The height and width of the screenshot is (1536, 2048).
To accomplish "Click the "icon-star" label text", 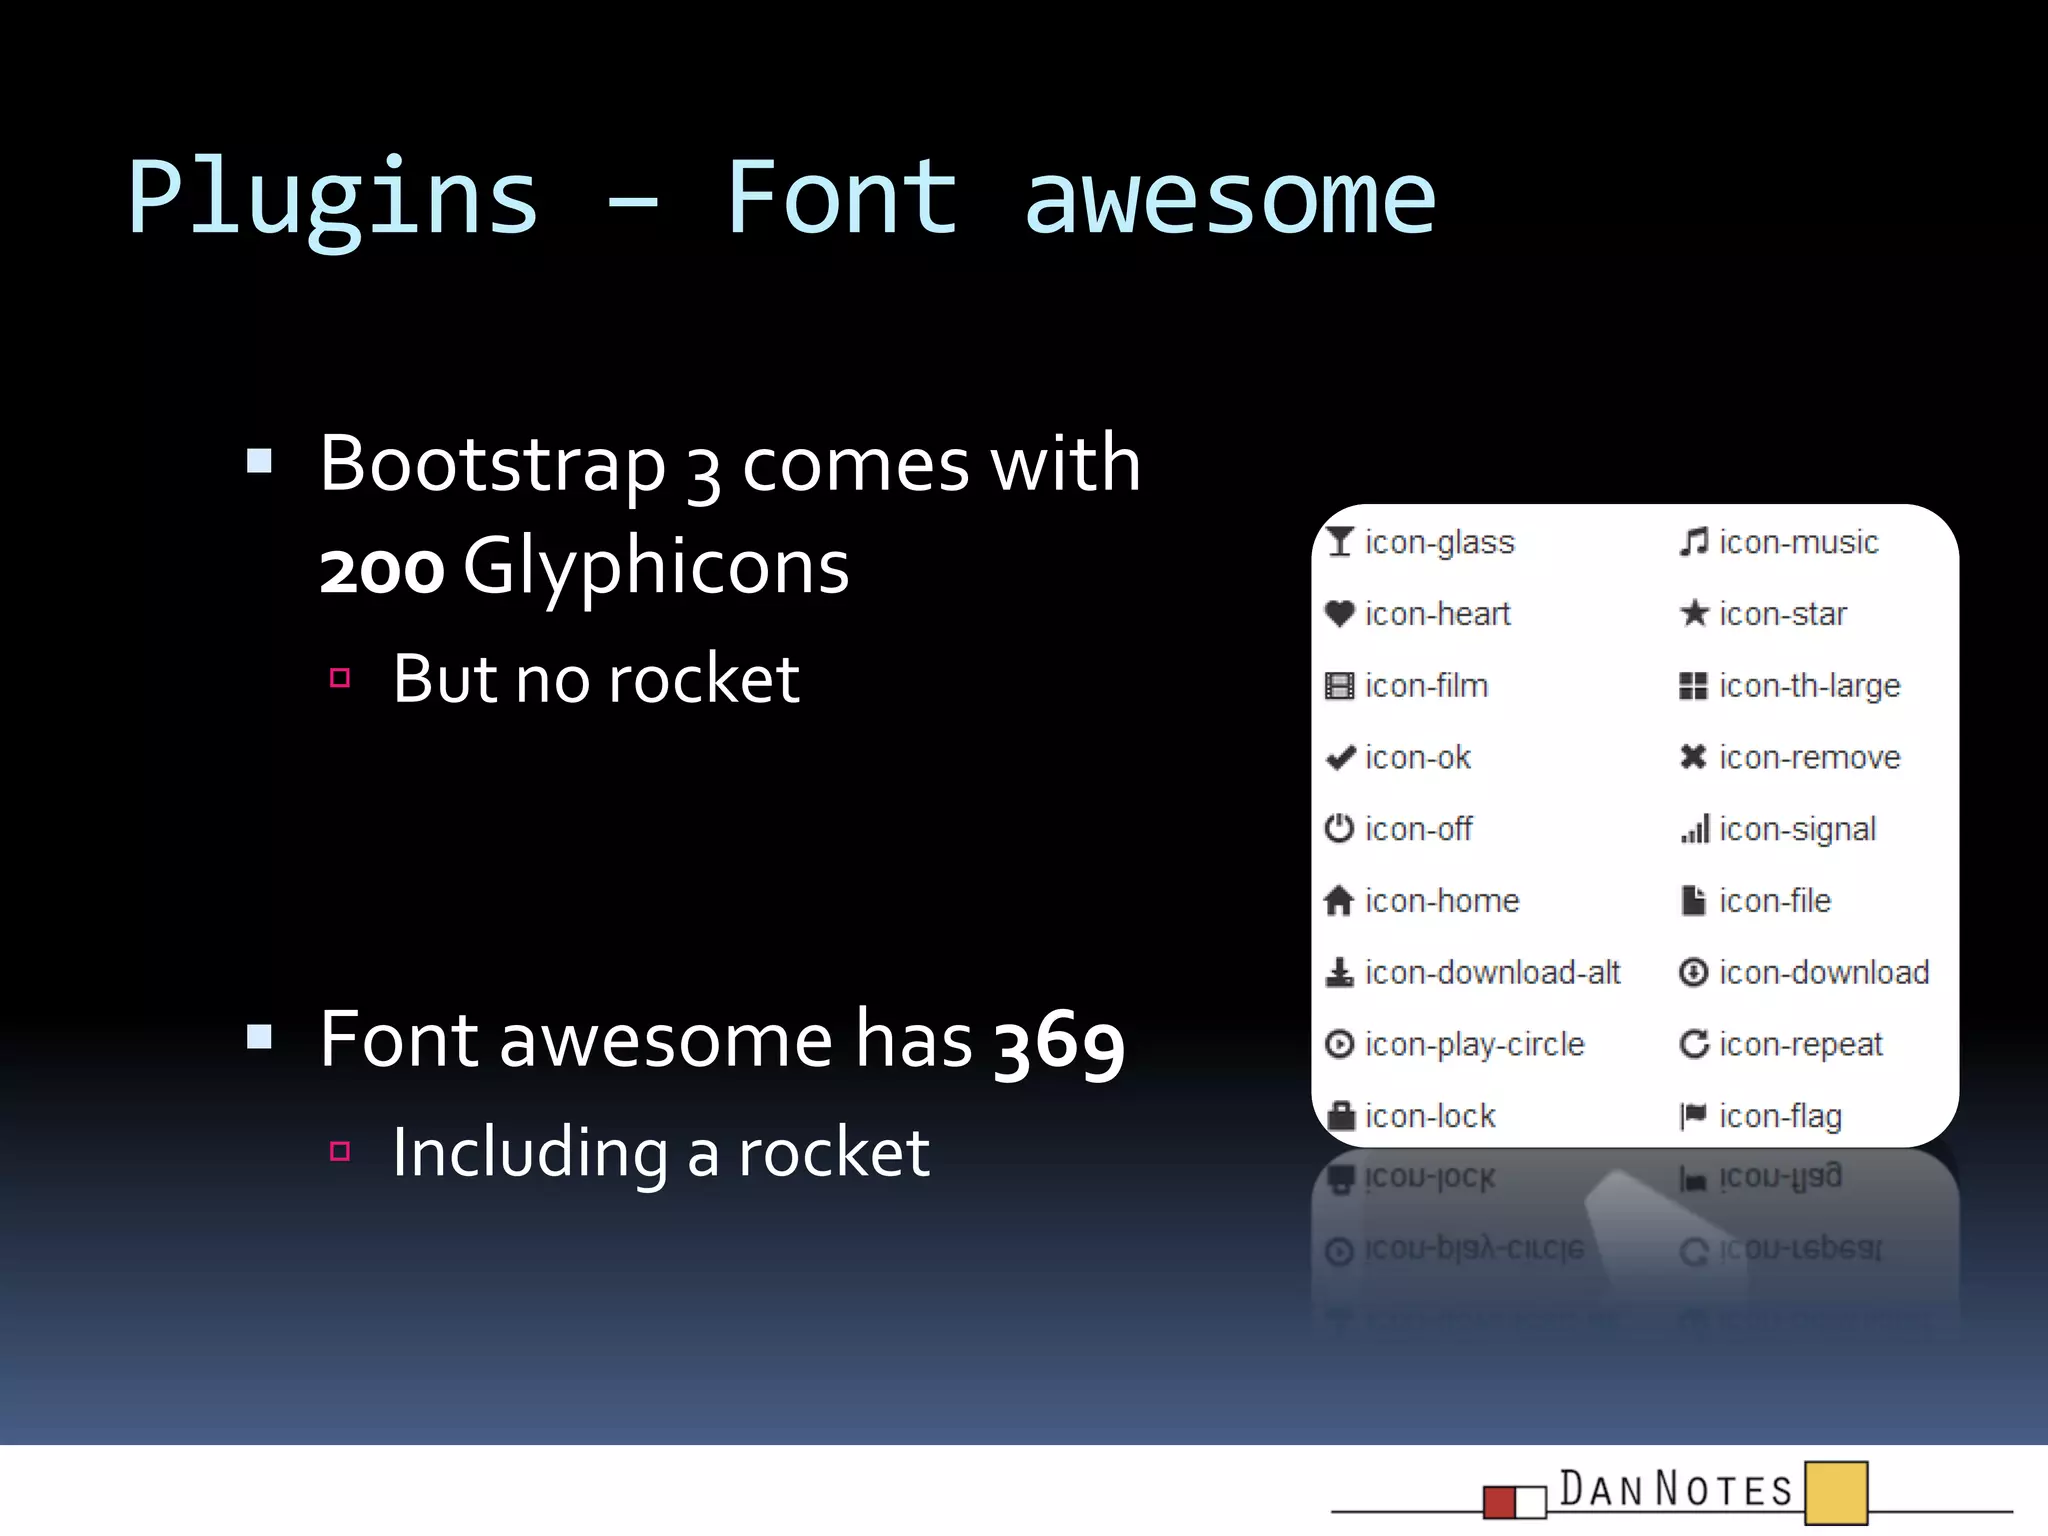I will (1783, 614).
